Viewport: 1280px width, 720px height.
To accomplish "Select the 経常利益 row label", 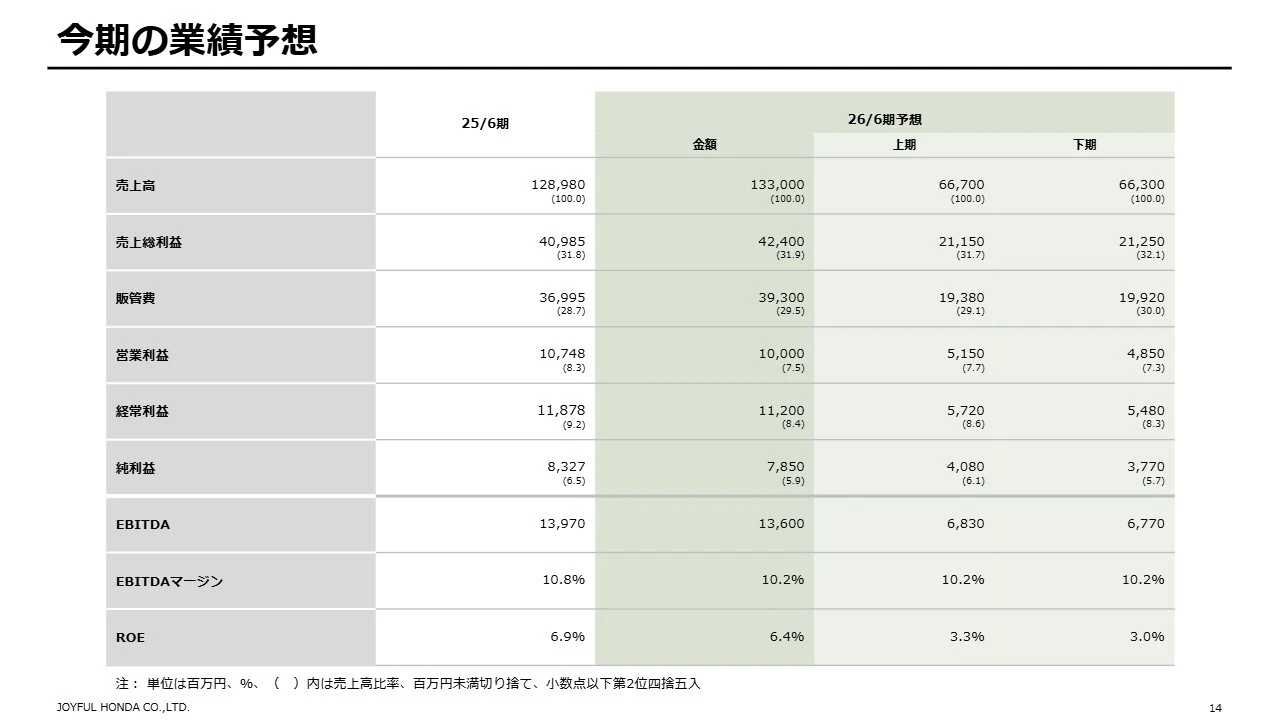I will click(x=142, y=411).
